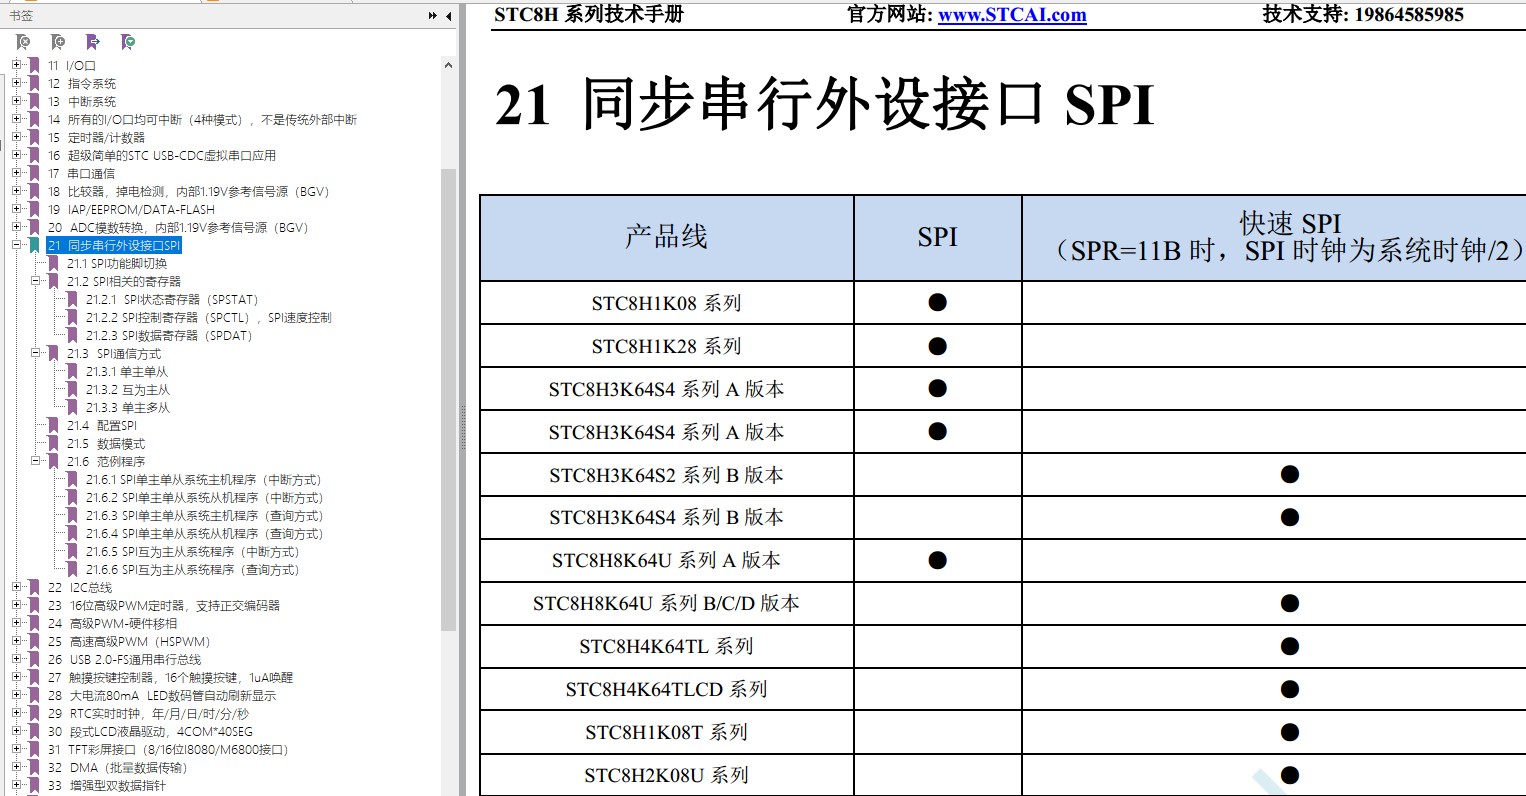The width and height of the screenshot is (1526, 796).
Task: Click the bookmark icon beside 21.2.1 SPI状态寄存器
Action: point(72,300)
